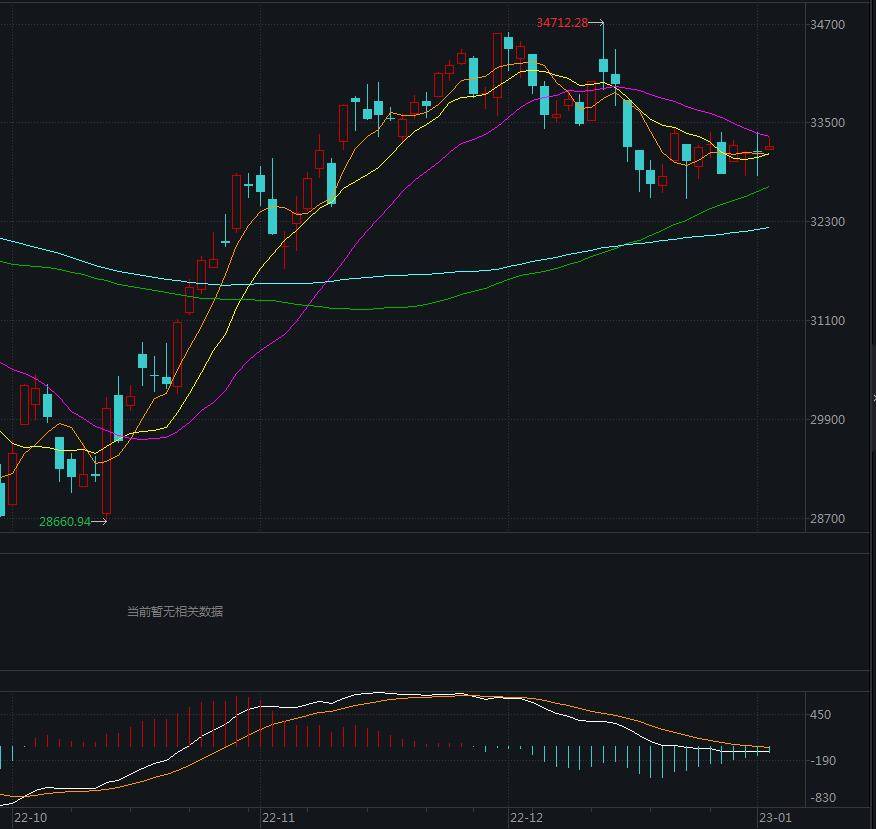
Task: Select the 23-01 date label on timeline
Action: click(775, 818)
